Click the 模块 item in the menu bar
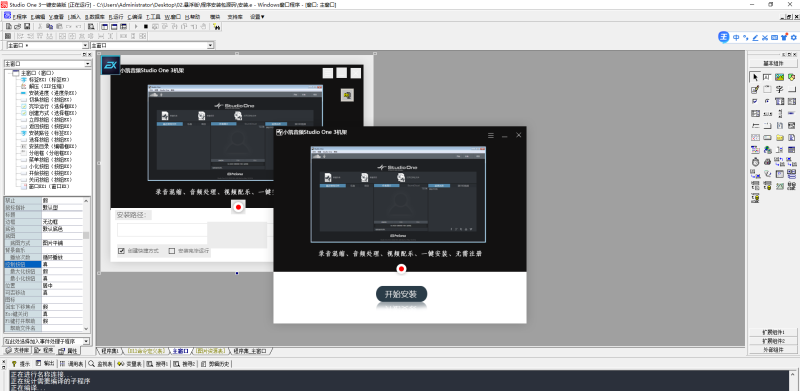The image size is (800, 391). click(x=215, y=17)
